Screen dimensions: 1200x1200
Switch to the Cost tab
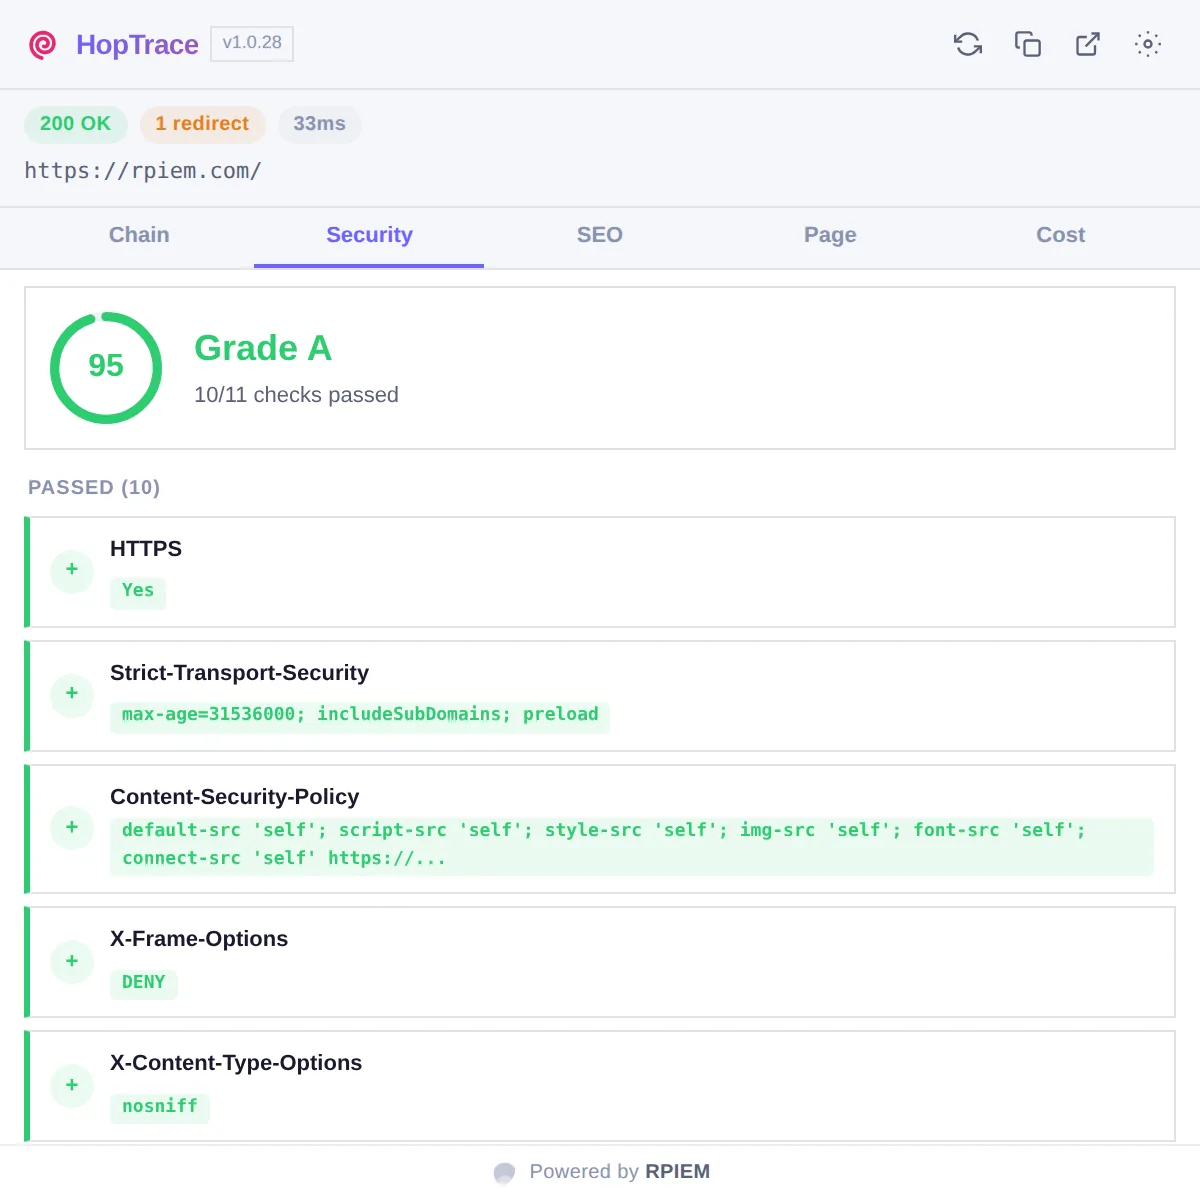click(1060, 236)
